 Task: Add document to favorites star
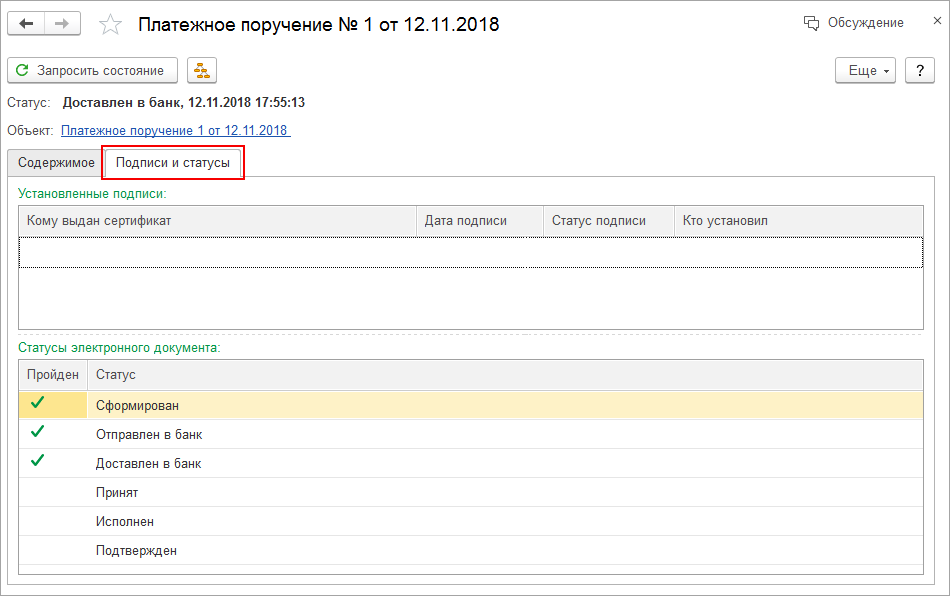pos(111,25)
